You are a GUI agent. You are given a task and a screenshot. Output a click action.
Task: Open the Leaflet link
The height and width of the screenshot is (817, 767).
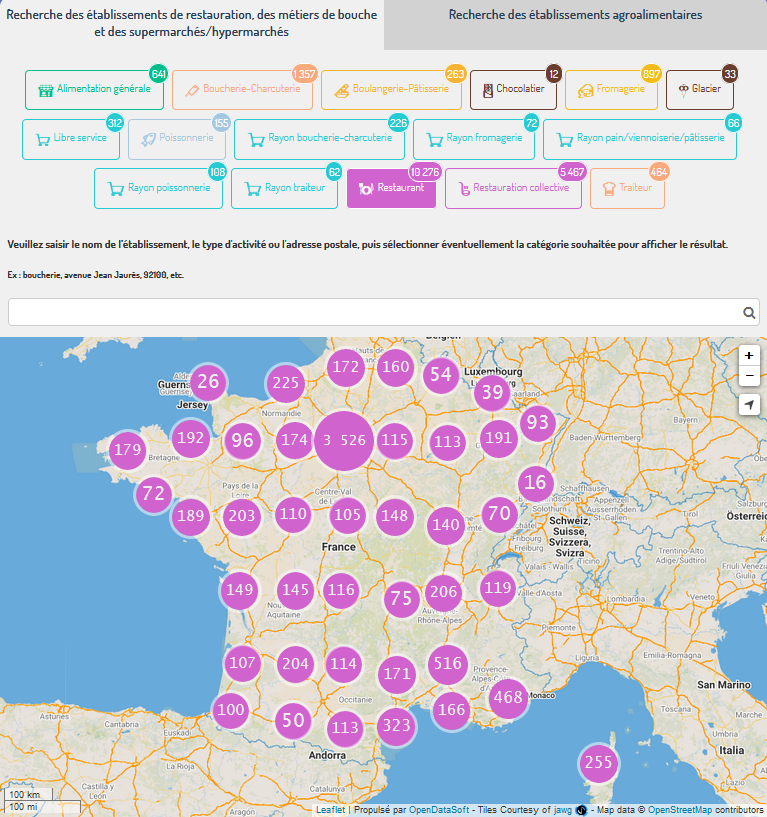[330, 810]
